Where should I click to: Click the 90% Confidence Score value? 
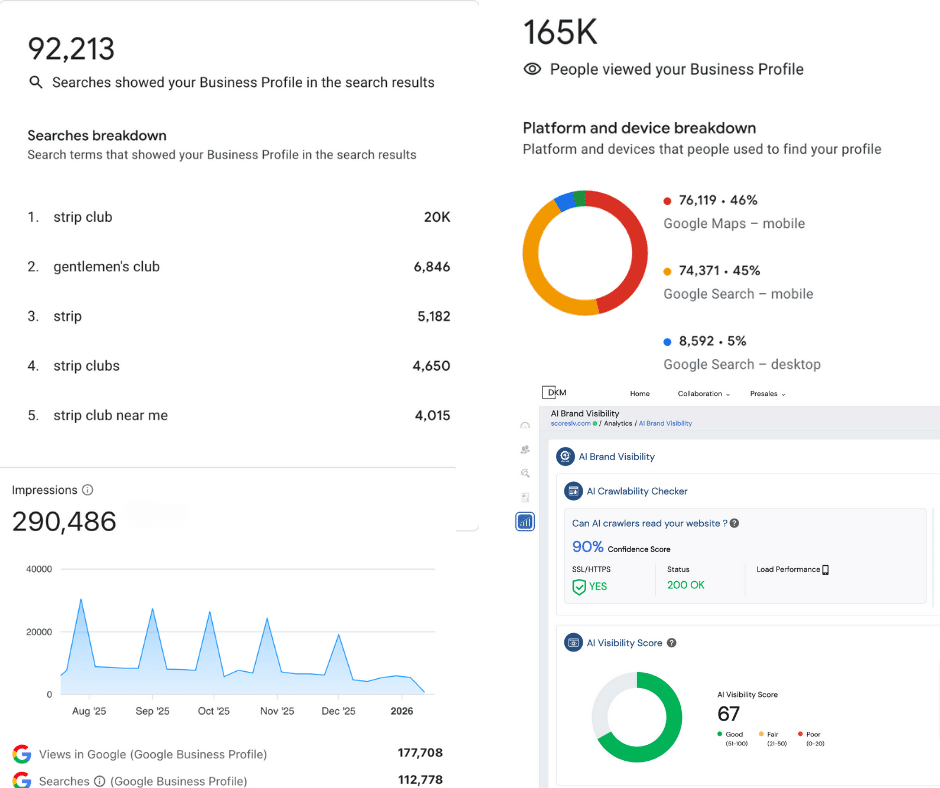tap(588, 547)
